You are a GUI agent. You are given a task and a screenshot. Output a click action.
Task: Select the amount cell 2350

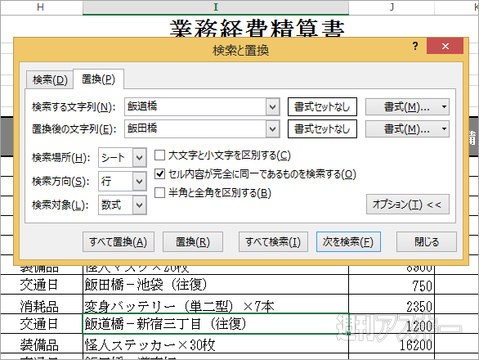click(x=392, y=305)
